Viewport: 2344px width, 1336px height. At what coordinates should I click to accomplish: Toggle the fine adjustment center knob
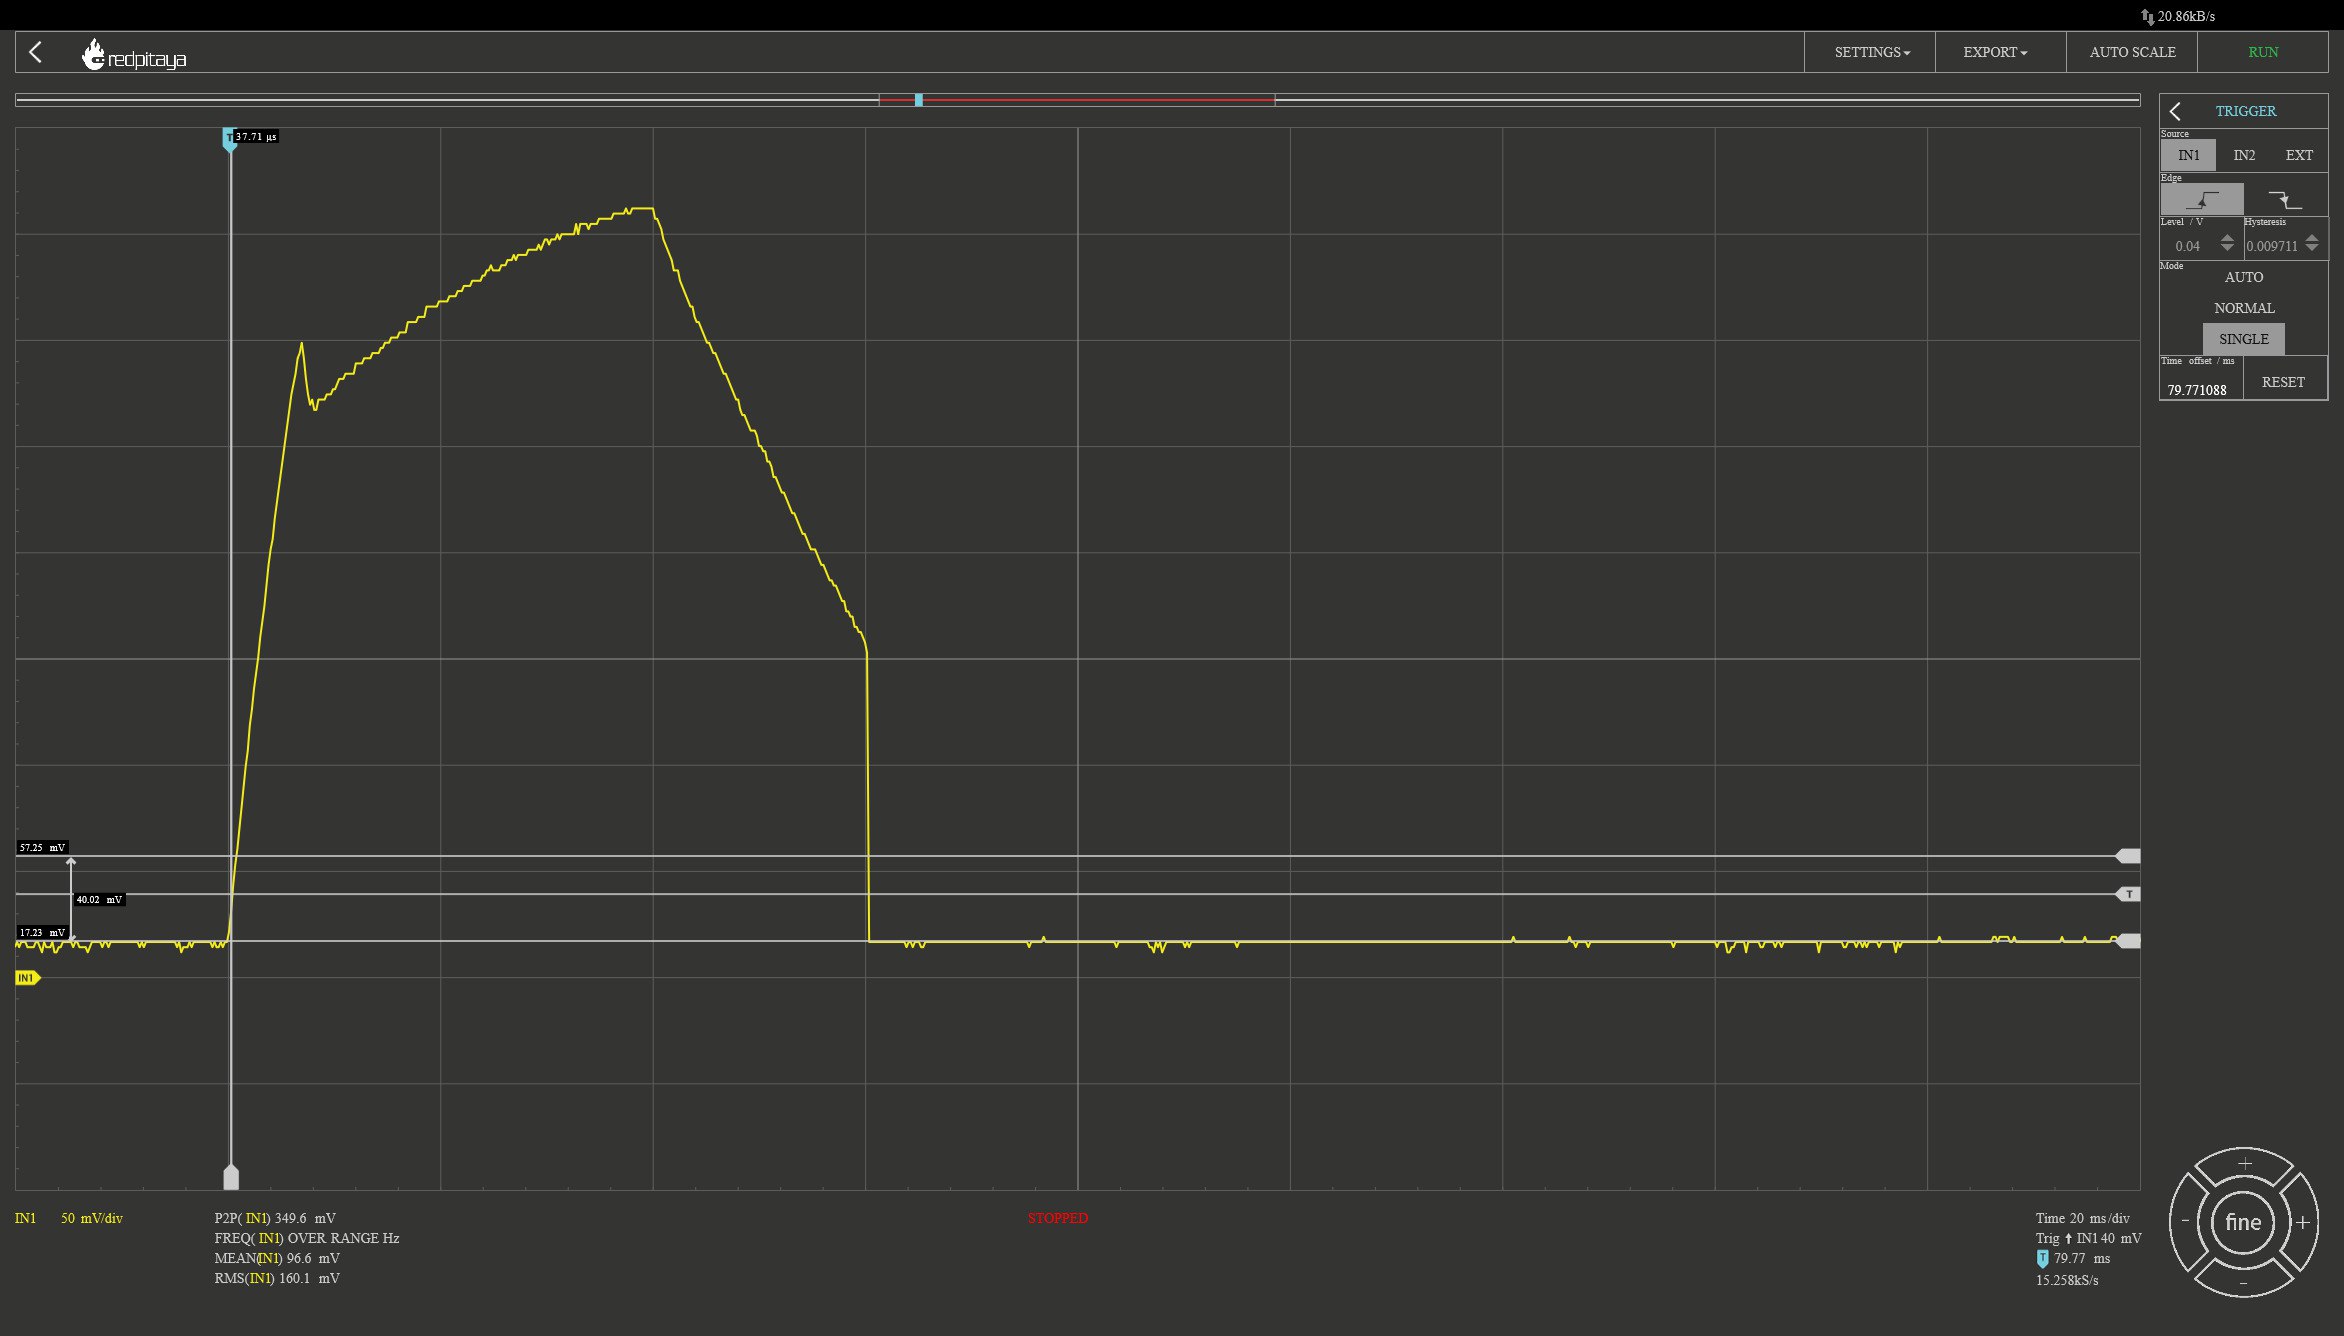[x=2243, y=1222]
